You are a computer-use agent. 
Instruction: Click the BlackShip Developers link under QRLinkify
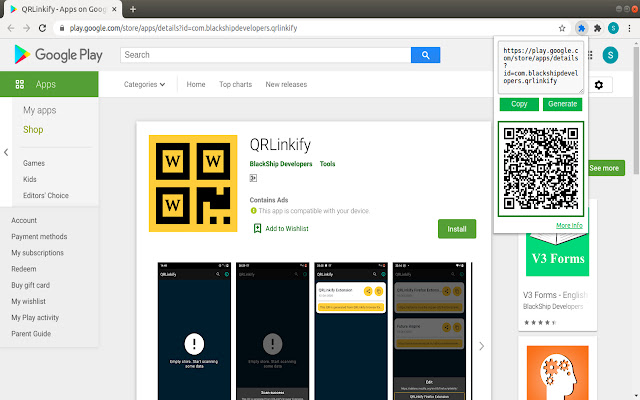pyautogui.click(x=281, y=164)
